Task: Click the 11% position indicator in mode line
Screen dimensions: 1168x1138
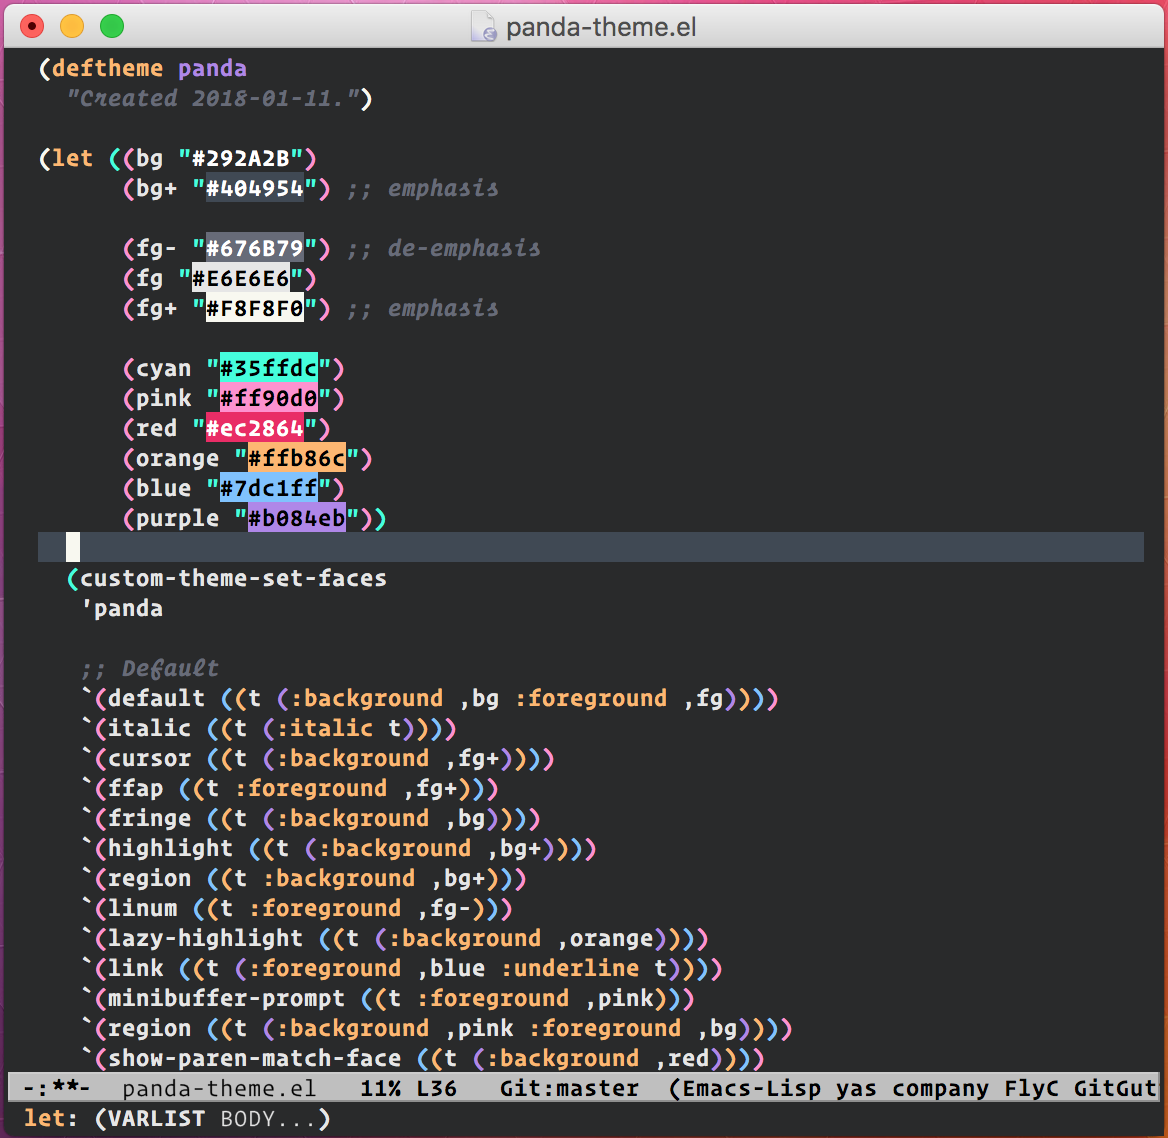Action: [x=381, y=1088]
